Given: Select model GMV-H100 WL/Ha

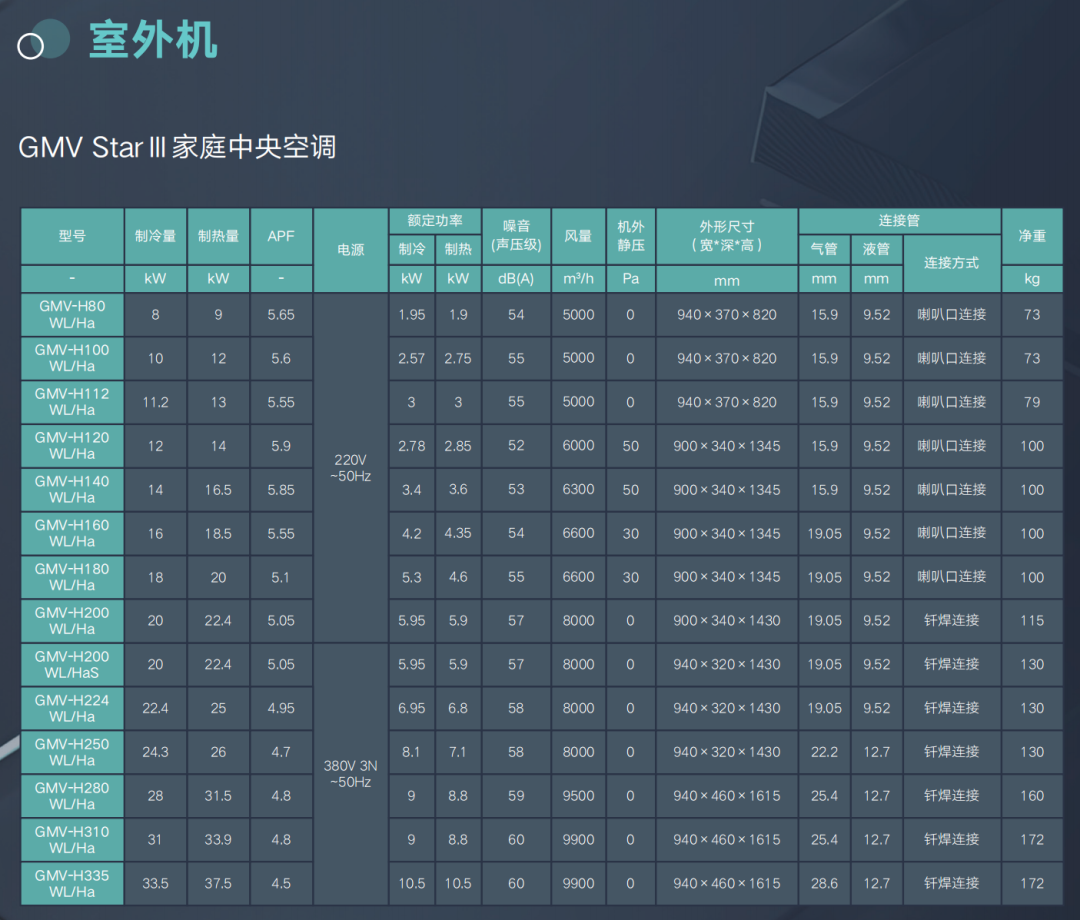Looking at the screenshot, I should (72, 358).
